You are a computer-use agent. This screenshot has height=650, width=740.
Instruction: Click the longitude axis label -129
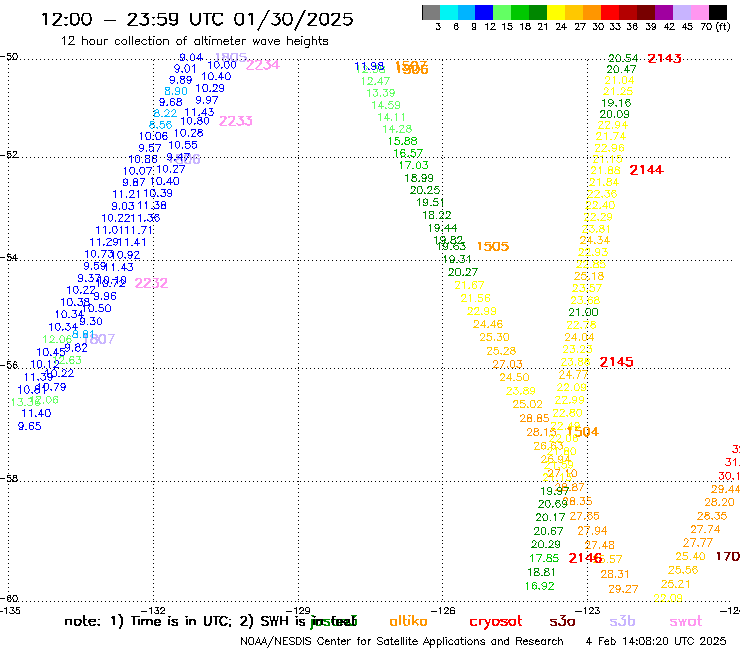pos(300,611)
